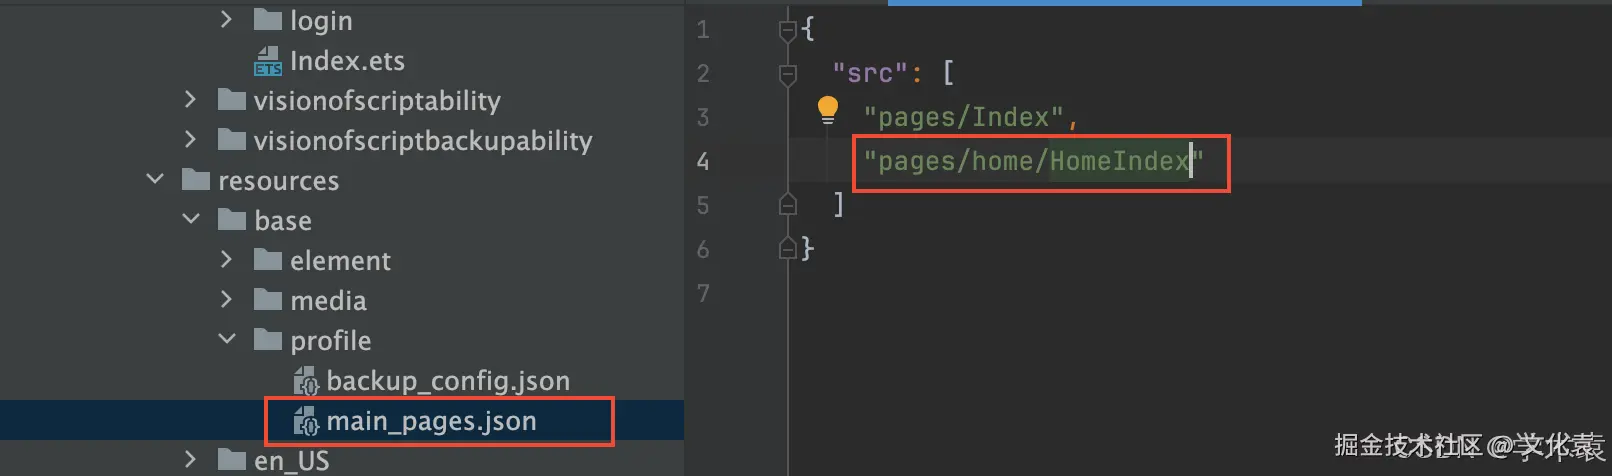Select main_pages.json in project tree
The image size is (1612, 476).
pyautogui.click(x=431, y=421)
